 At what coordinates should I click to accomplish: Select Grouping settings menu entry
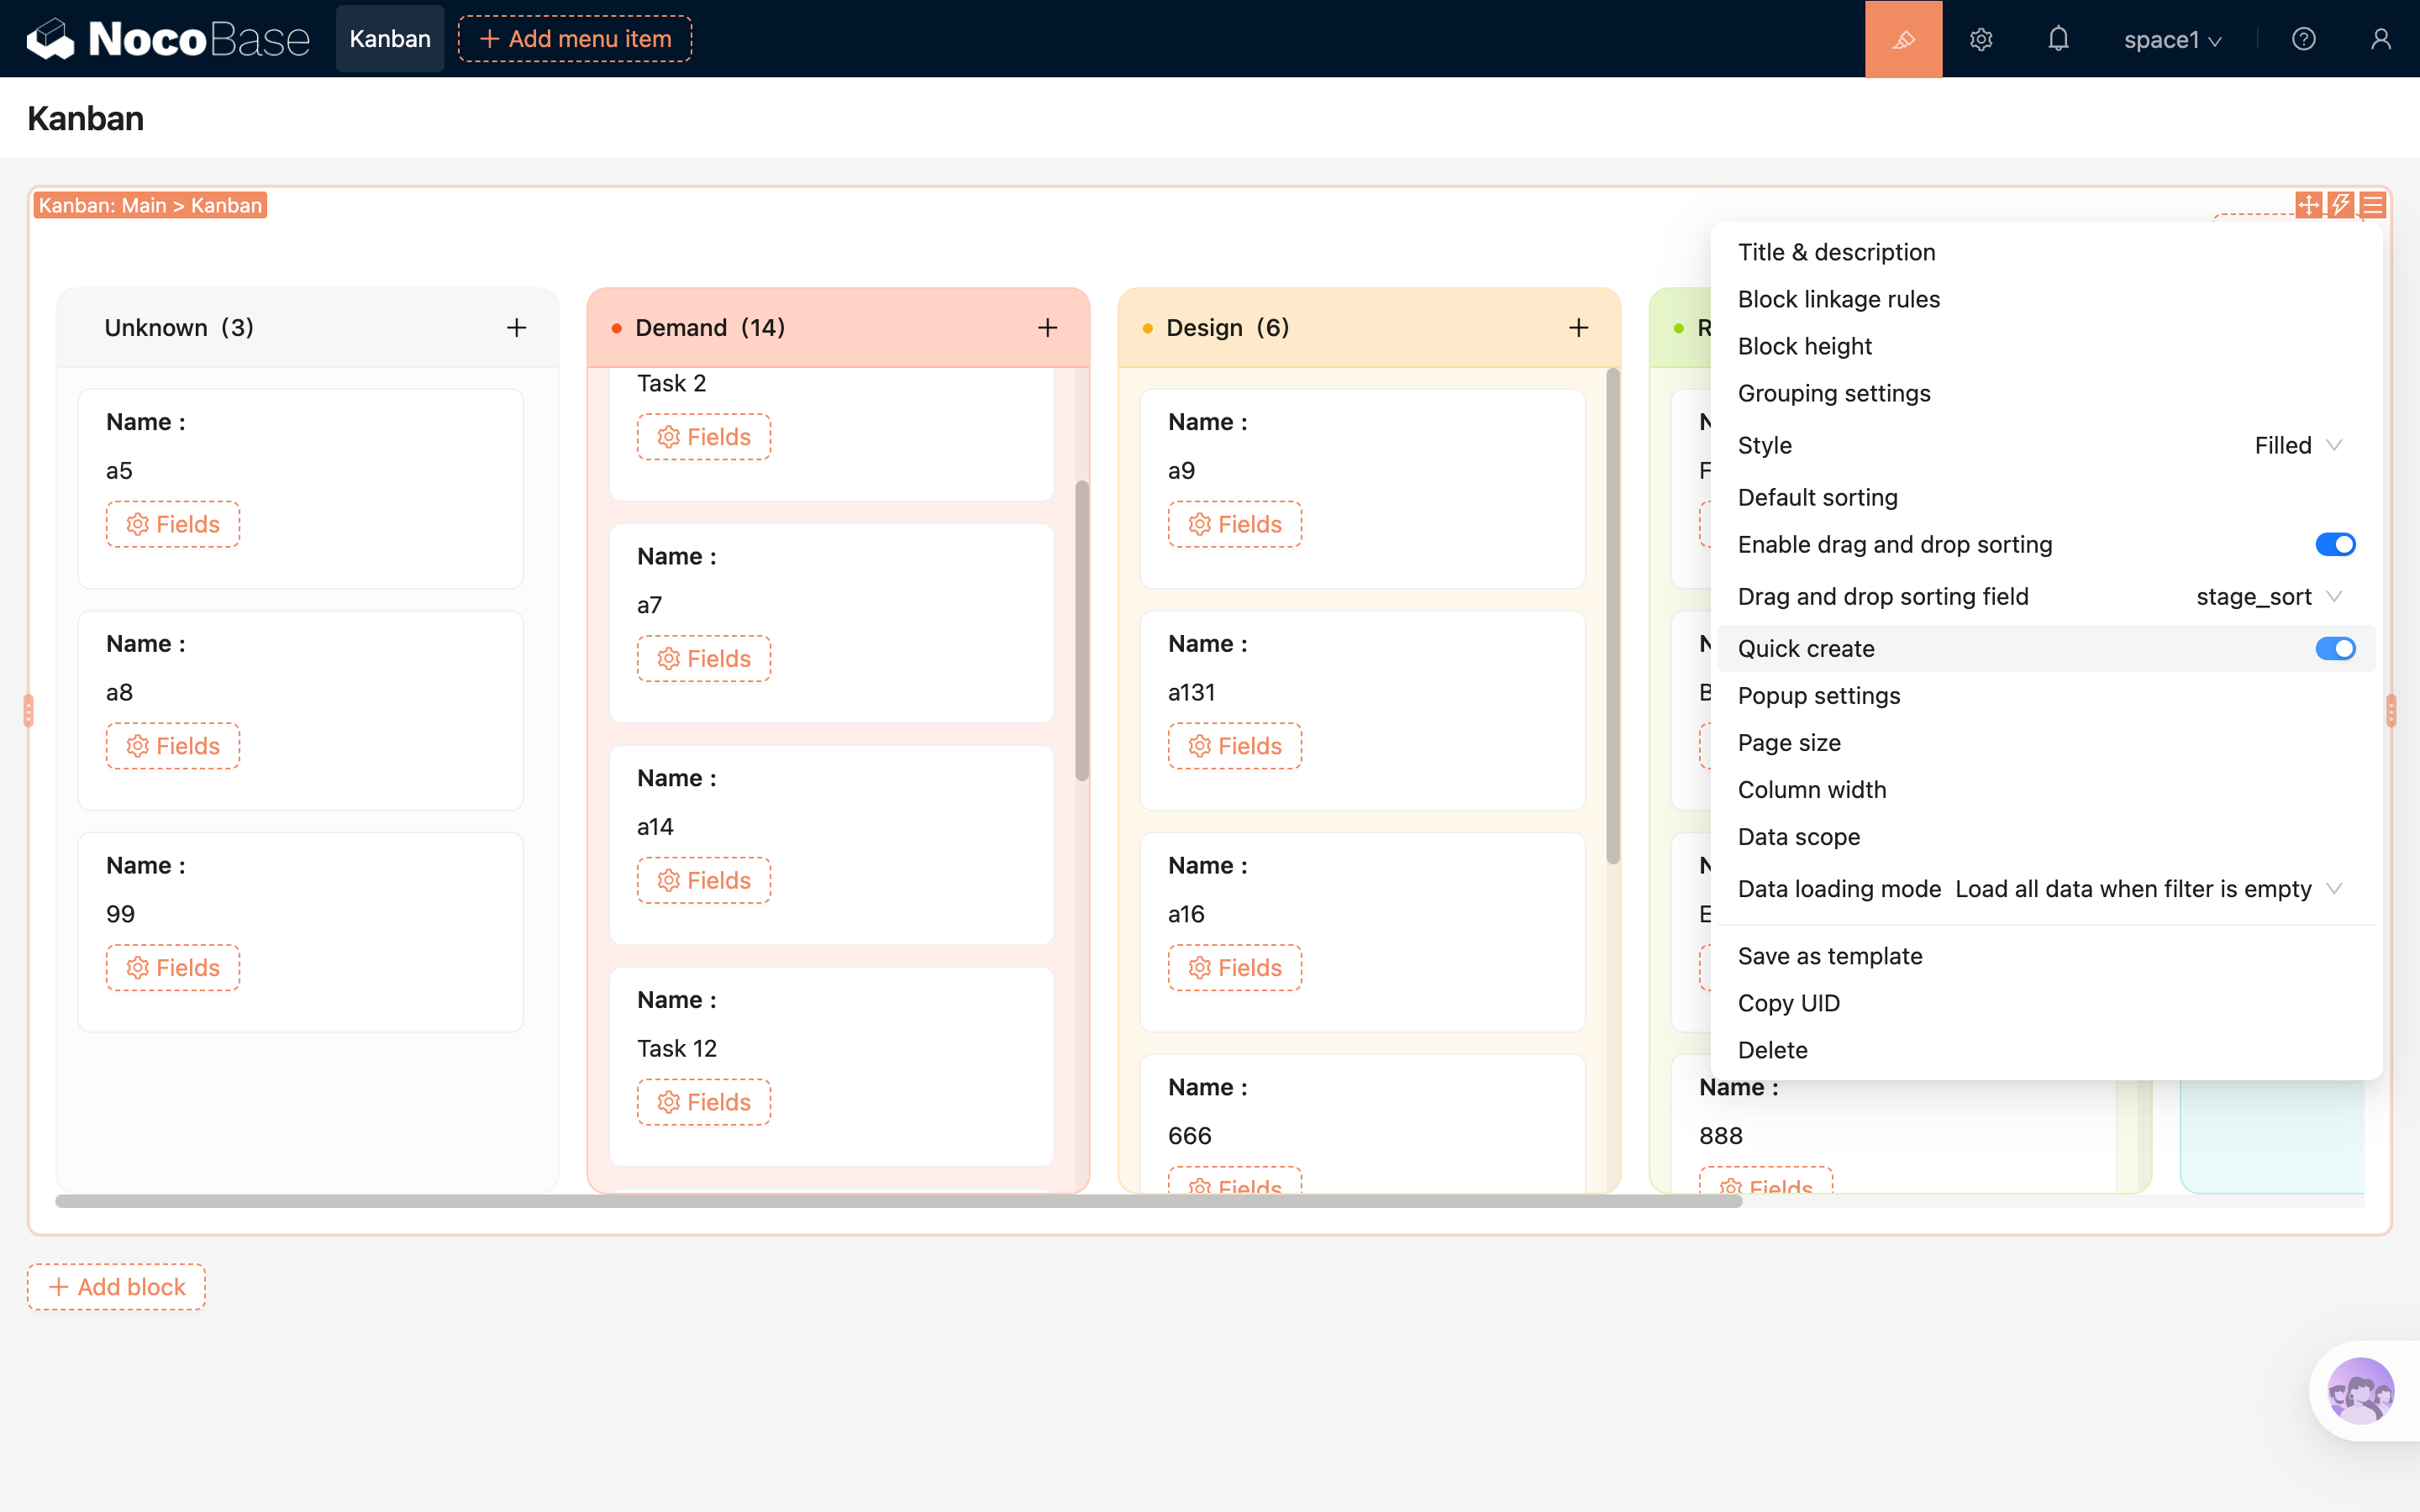[x=1833, y=393]
